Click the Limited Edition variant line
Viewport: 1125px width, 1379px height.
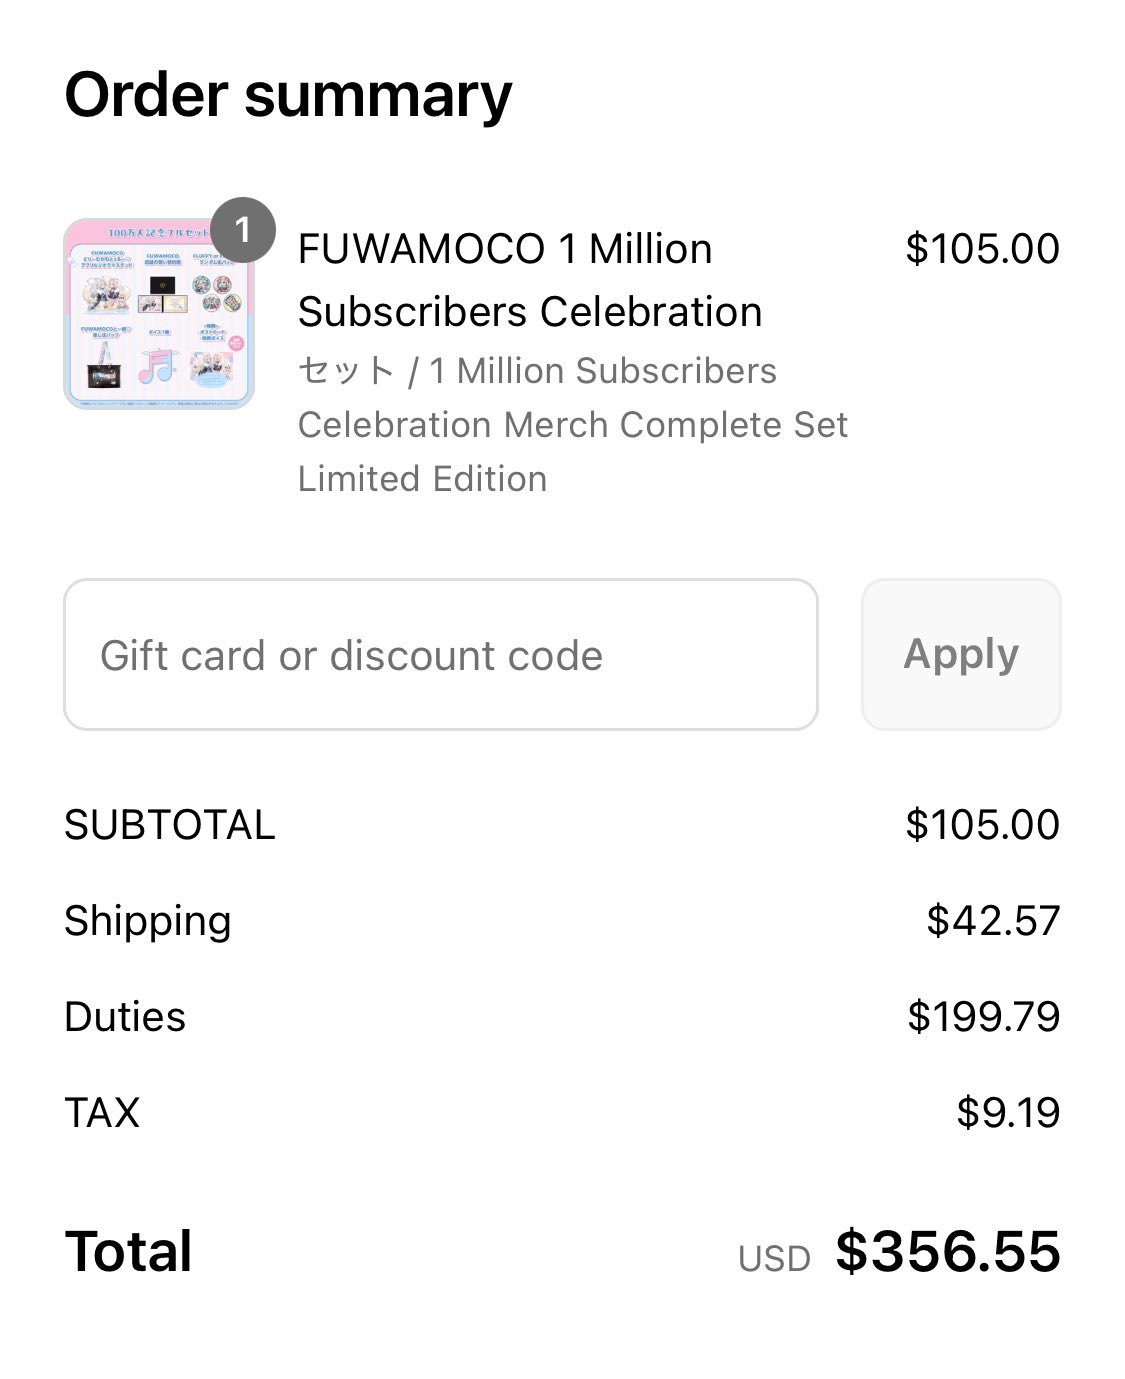point(422,479)
